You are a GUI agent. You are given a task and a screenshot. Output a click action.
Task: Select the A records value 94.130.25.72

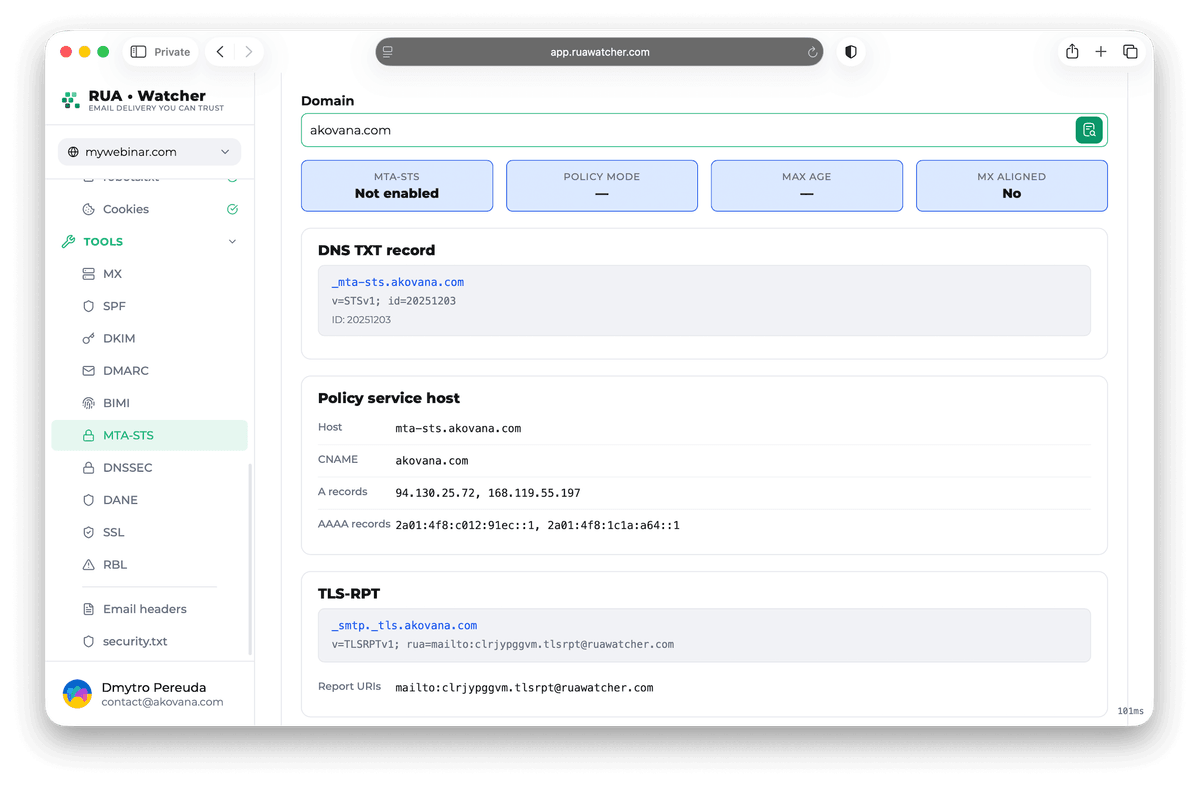(436, 493)
